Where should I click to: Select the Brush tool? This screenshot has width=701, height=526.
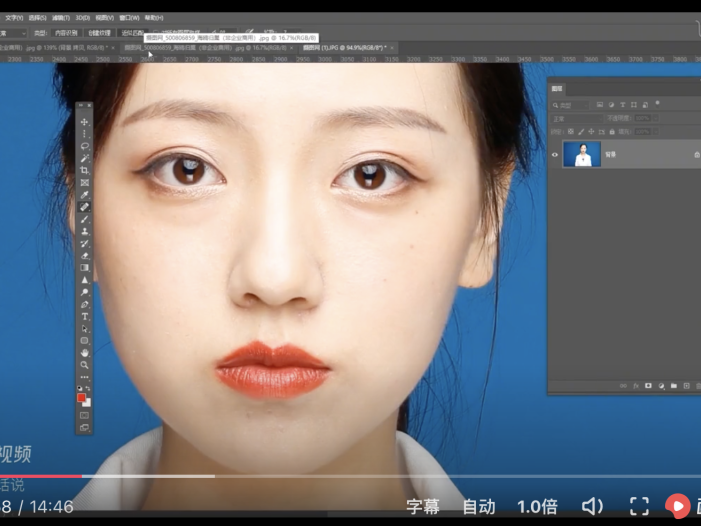(84, 219)
